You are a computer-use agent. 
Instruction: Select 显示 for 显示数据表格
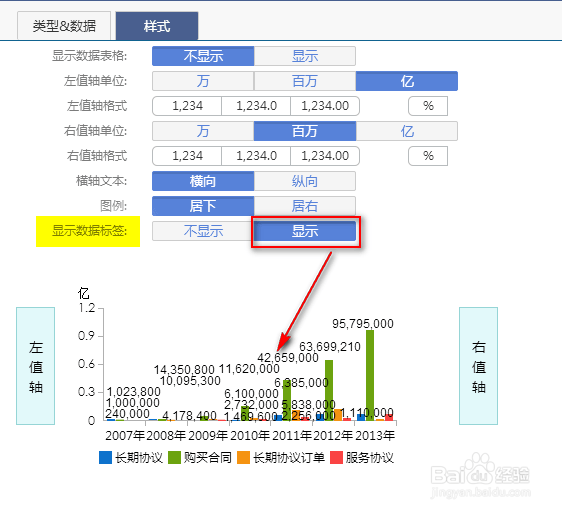click(305, 56)
